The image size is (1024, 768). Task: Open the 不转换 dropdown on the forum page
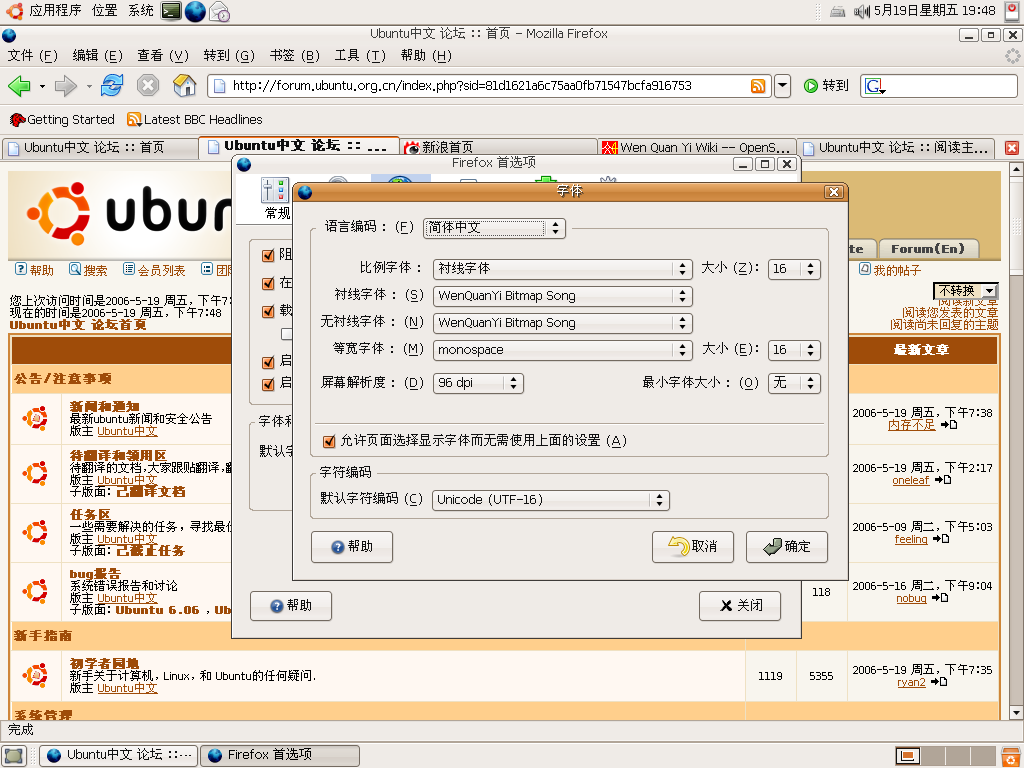[965, 291]
